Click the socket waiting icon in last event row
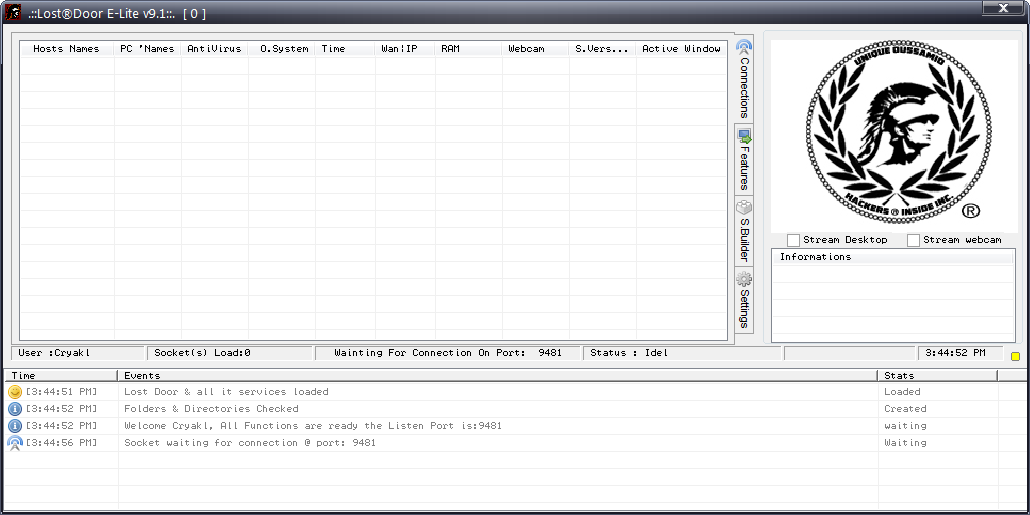 (14, 443)
